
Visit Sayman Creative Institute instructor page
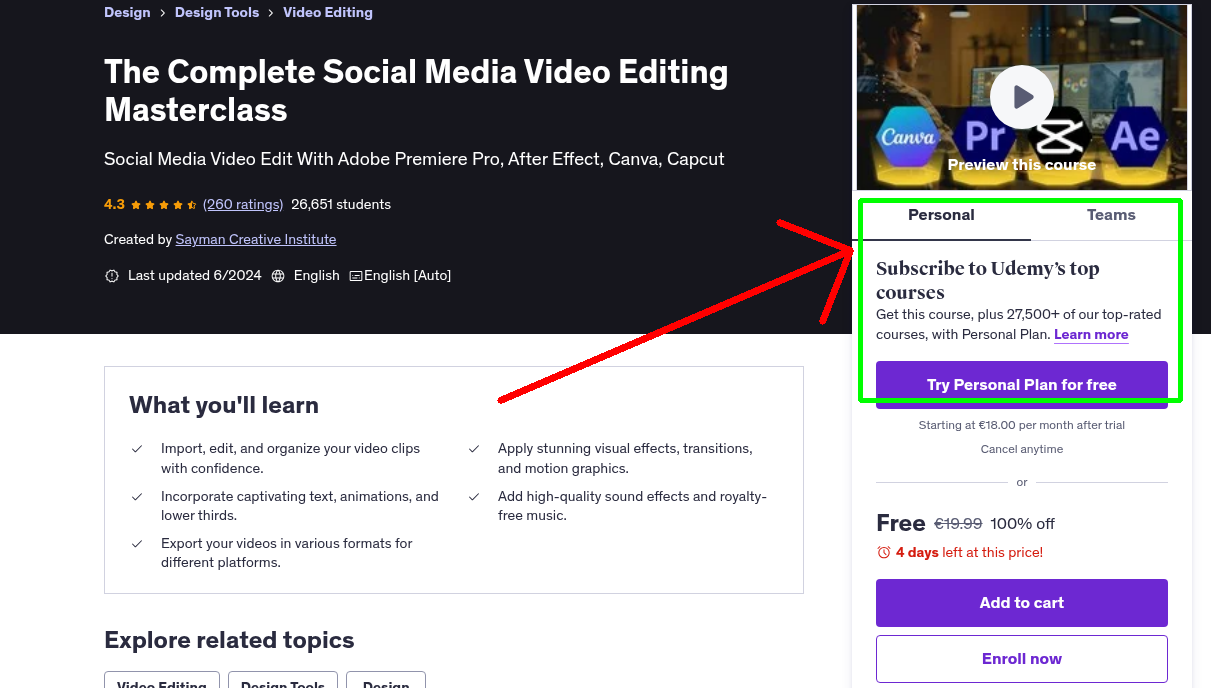(x=256, y=239)
